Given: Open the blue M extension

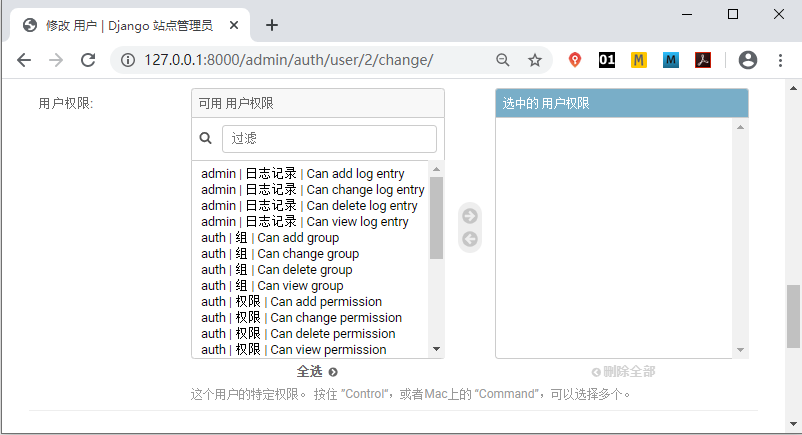Looking at the screenshot, I should click(x=671, y=60).
